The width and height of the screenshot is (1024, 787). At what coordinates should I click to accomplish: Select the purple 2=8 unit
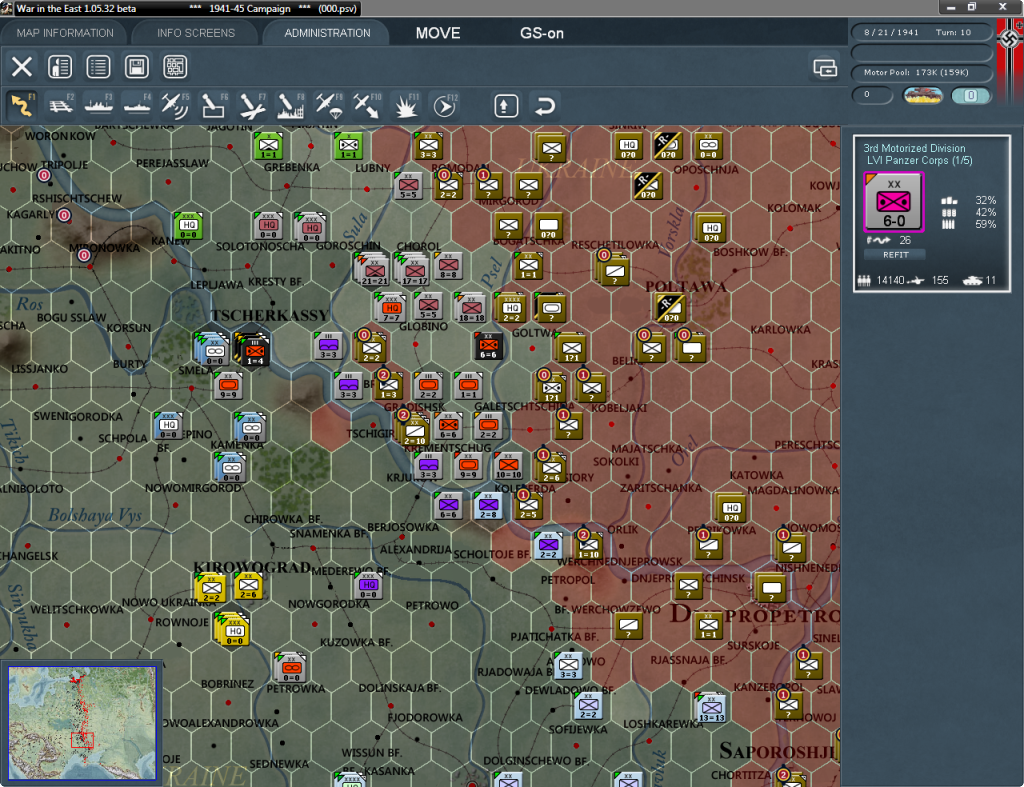(488, 506)
